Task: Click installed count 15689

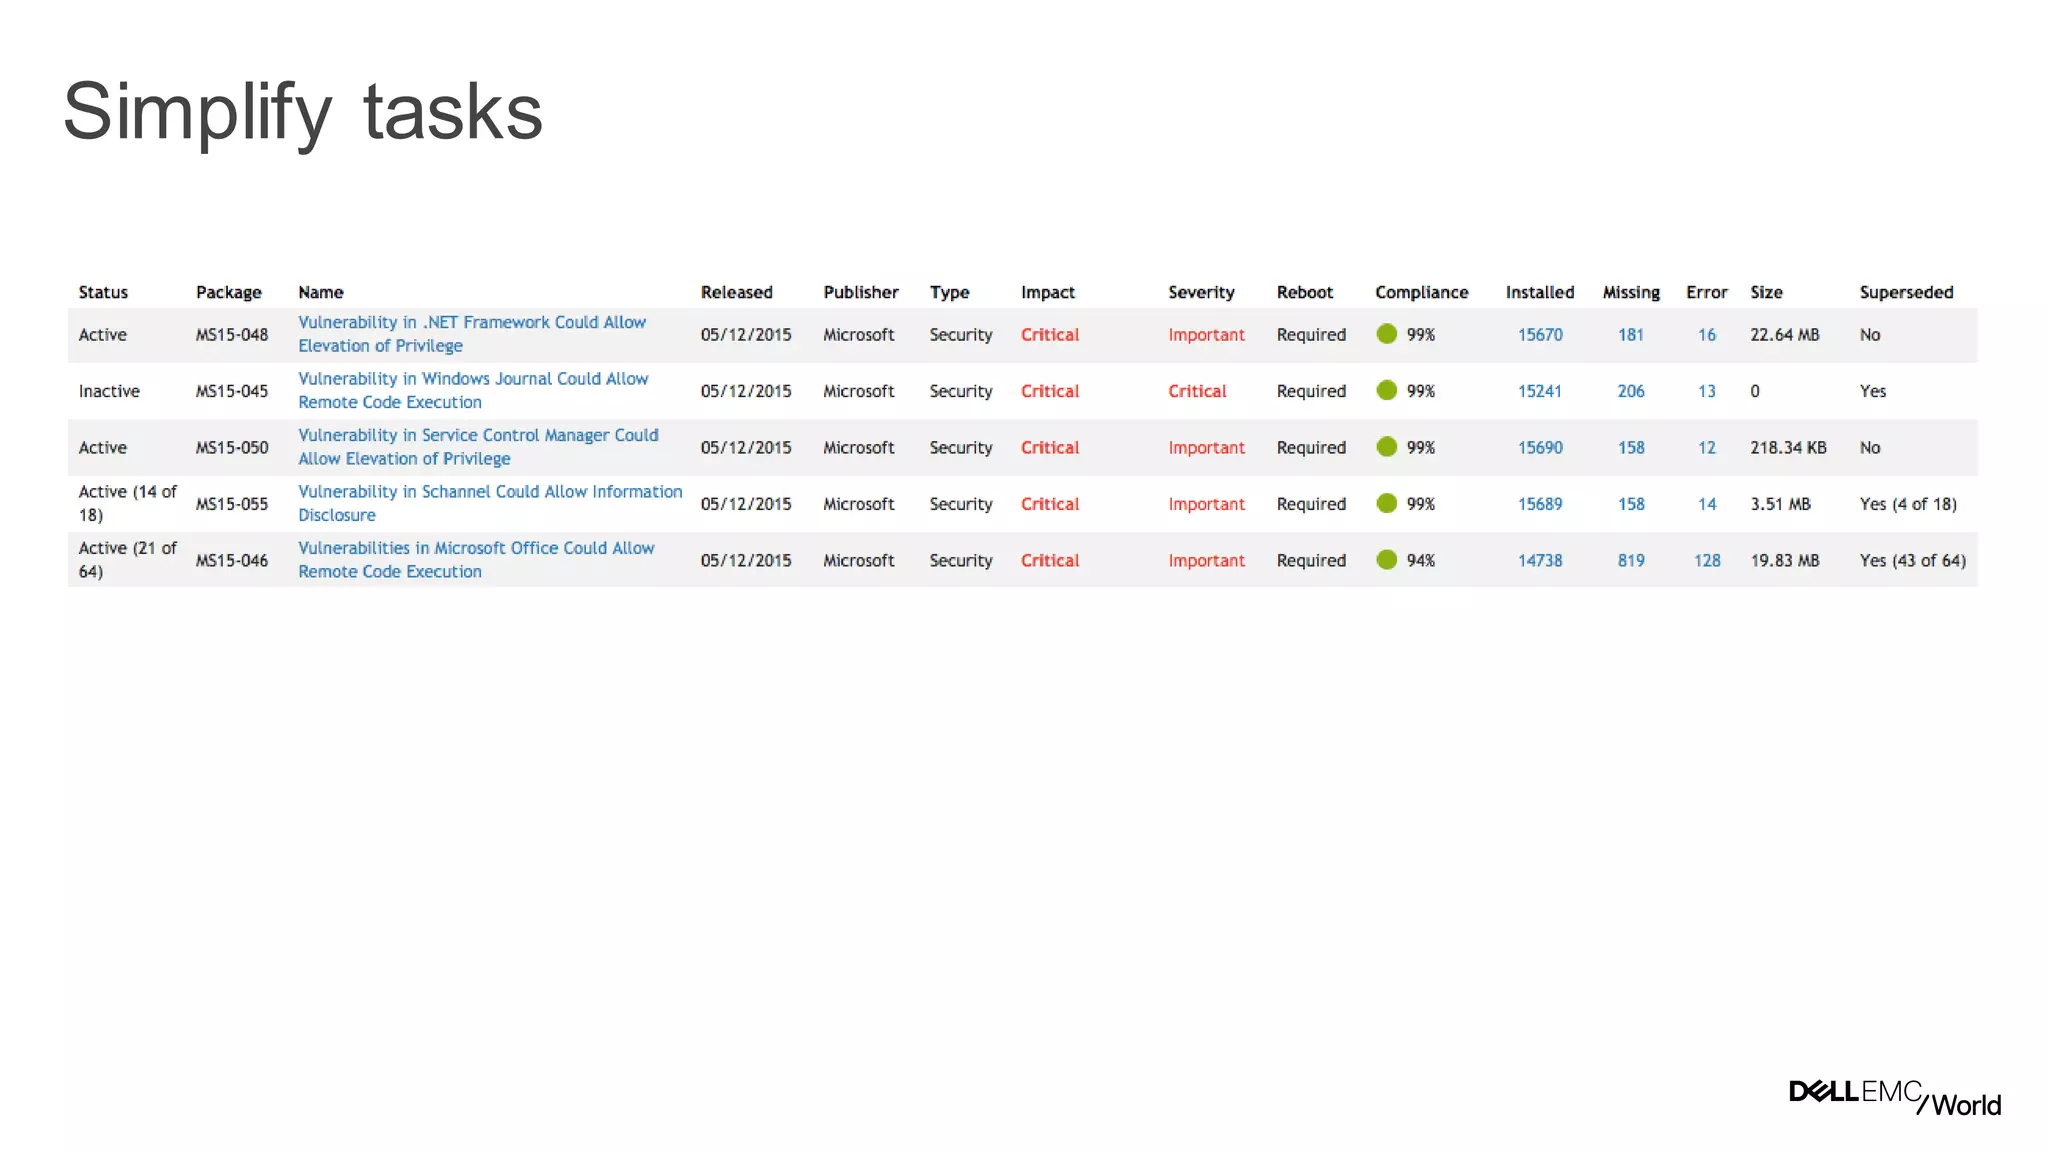Action: point(1540,504)
